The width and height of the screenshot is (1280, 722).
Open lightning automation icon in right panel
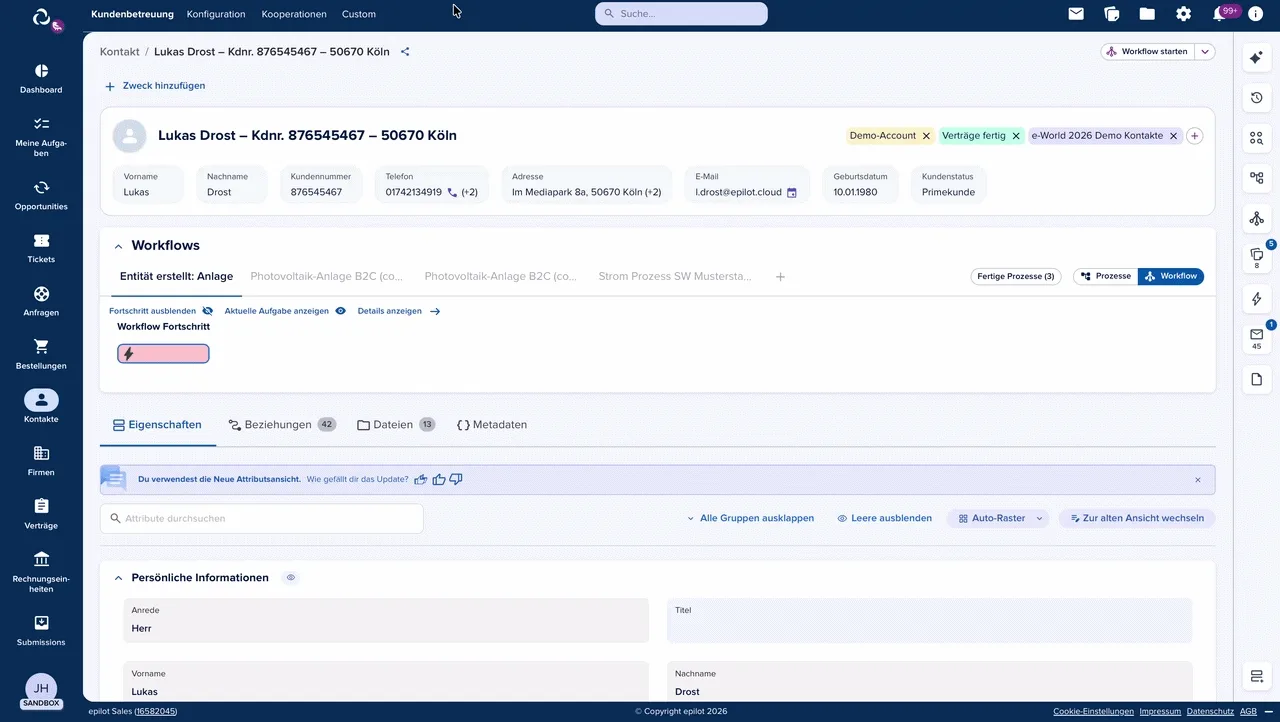pyautogui.click(x=1257, y=299)
